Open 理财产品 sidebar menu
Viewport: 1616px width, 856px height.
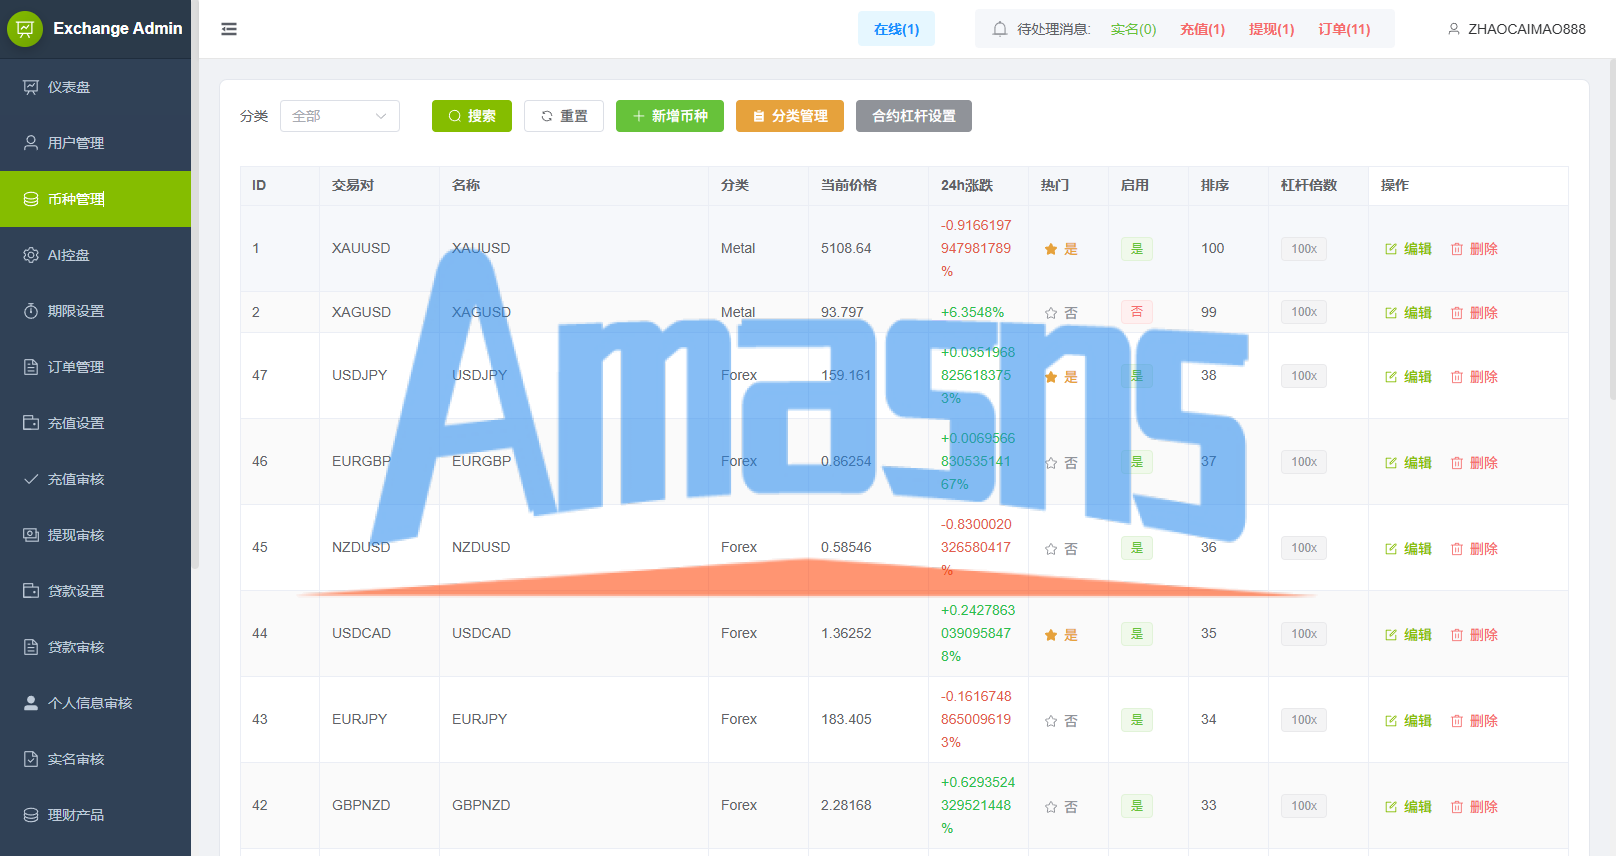coord(95,815)
